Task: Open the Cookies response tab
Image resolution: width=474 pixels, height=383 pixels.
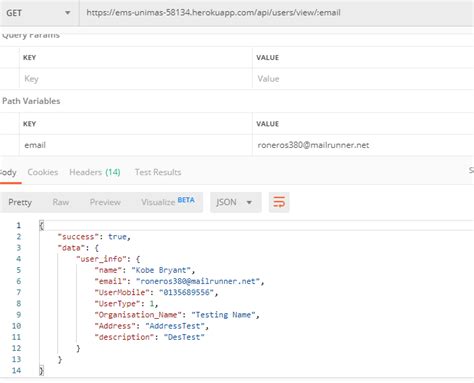Action: (43, 172)
